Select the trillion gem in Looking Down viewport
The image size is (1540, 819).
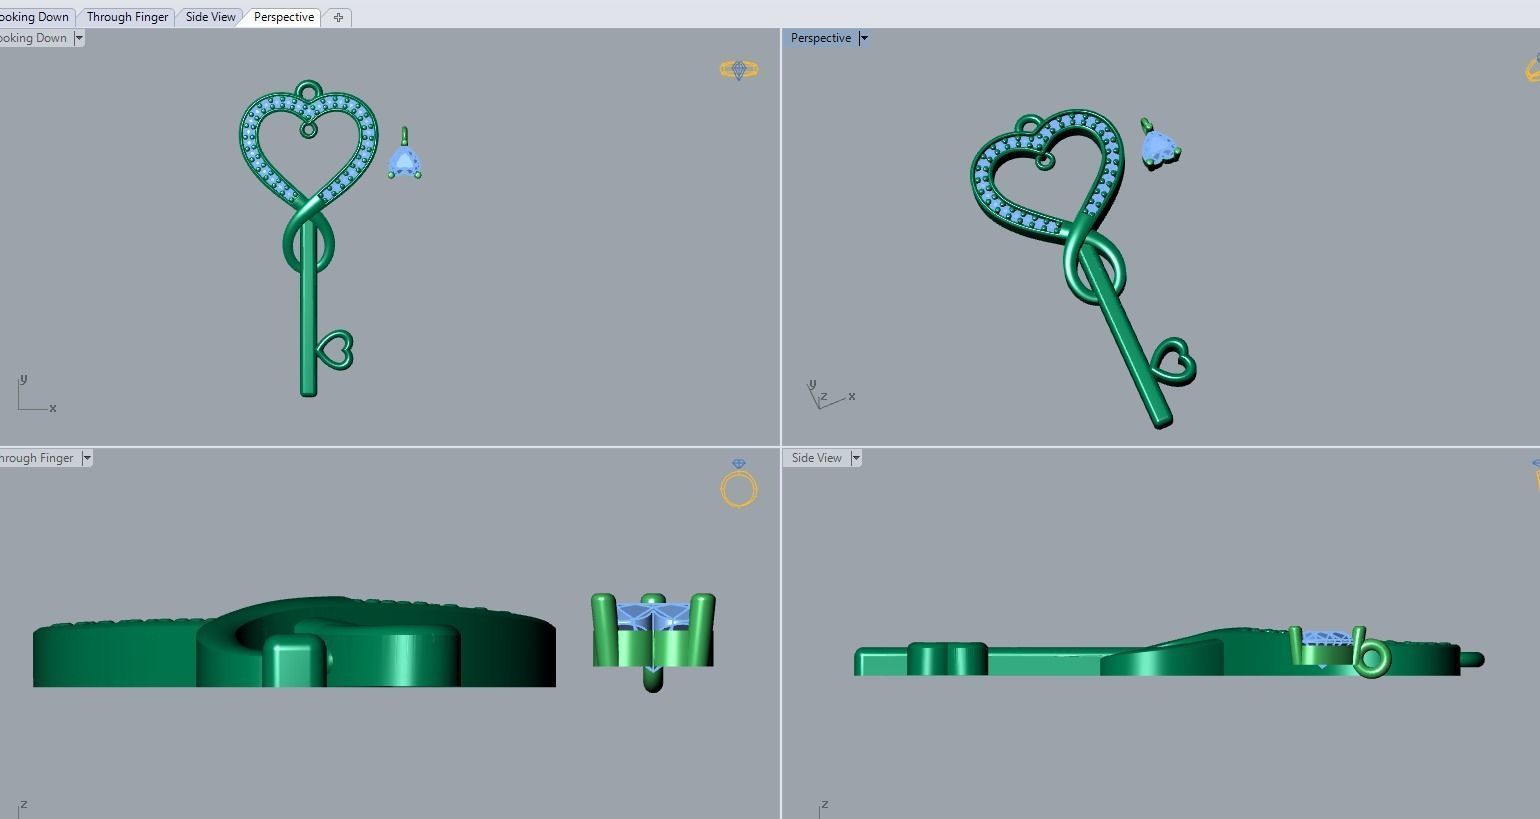[404, 163]
